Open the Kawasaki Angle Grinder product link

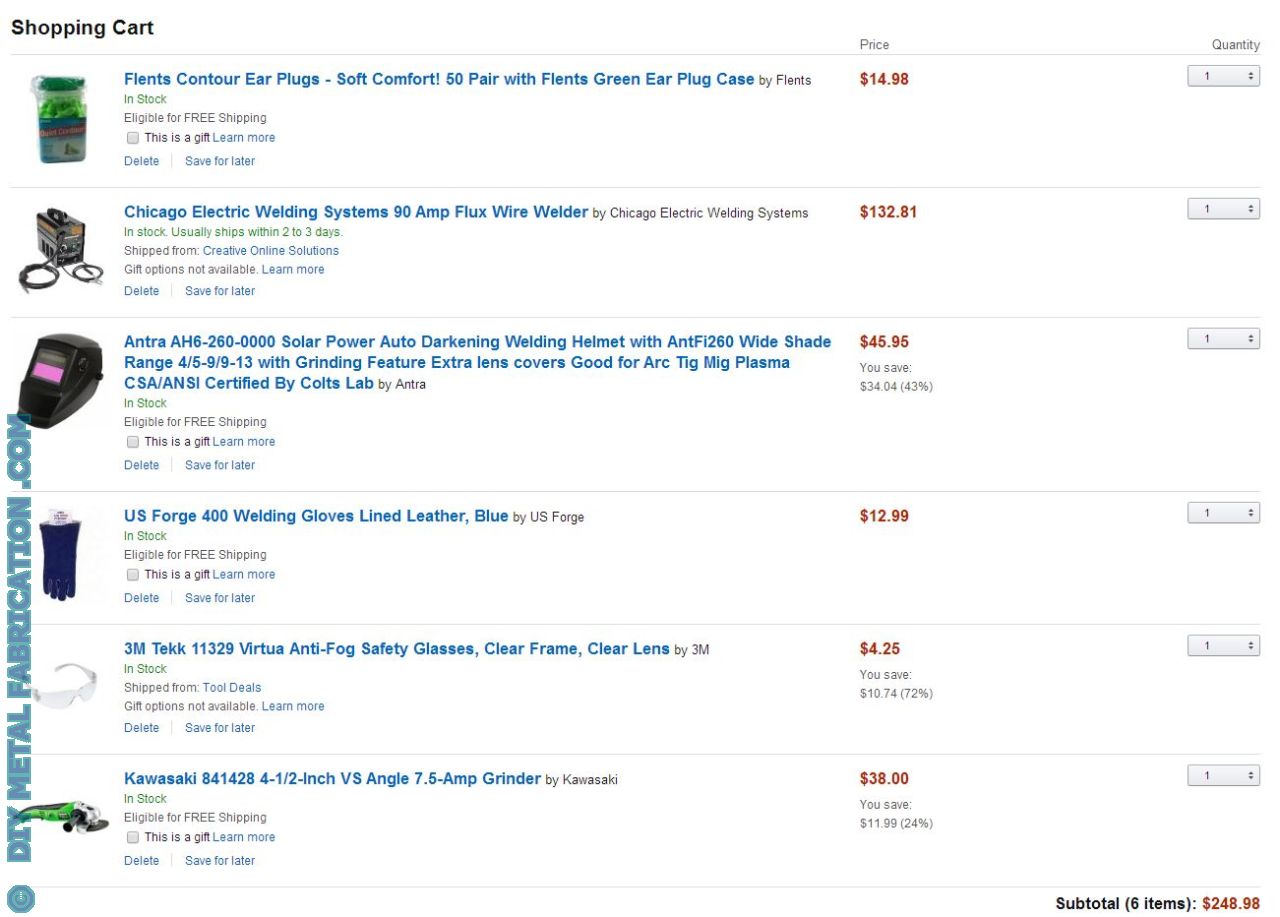point(332,779)
